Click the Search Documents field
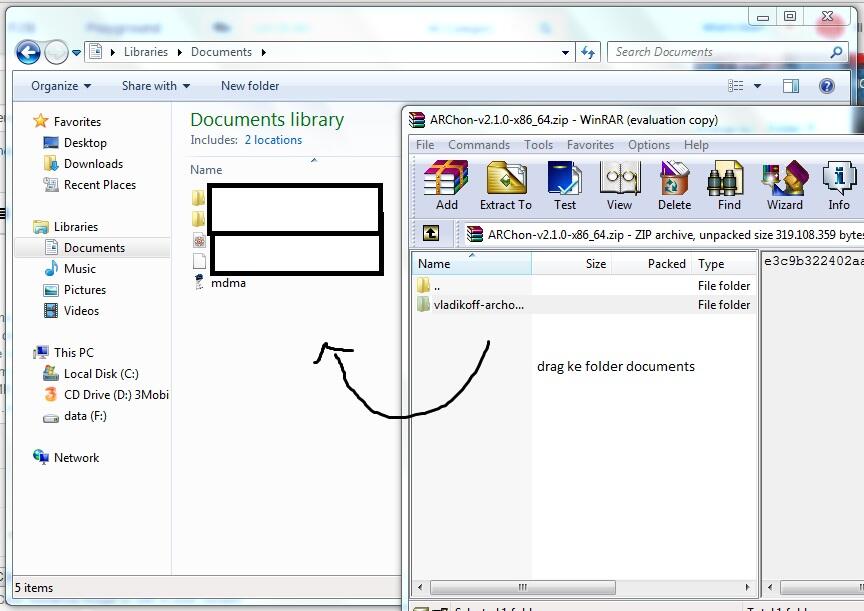Screen dimensions: 864x611 [x=720, y=52]
